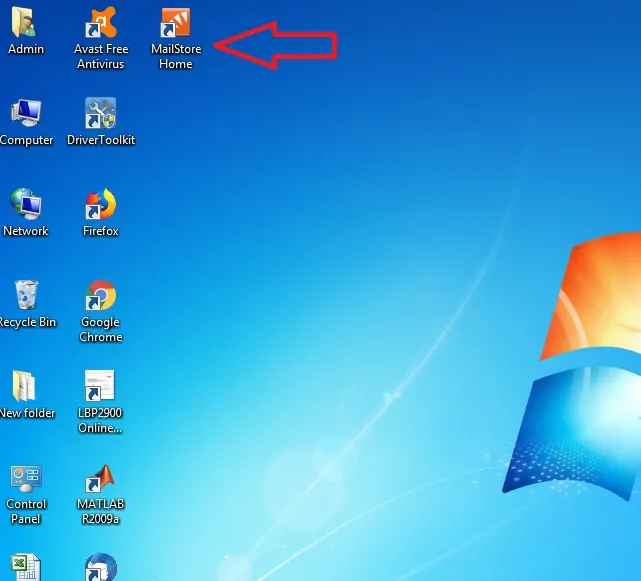Click the 'Firefox' label text
The height and width of the screenshot is (581, 641).
(101, 231)
